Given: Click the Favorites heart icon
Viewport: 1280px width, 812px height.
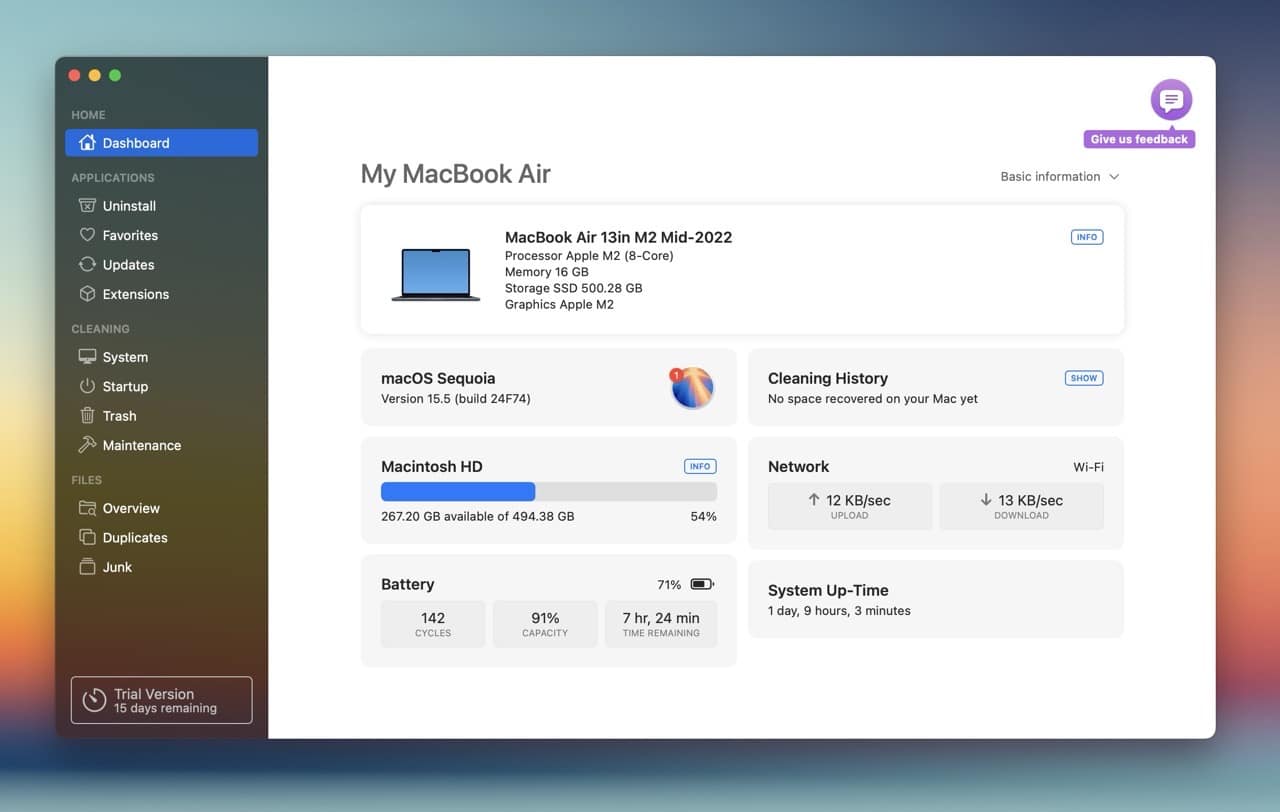Looking at the screenshot, I should 88,235.
